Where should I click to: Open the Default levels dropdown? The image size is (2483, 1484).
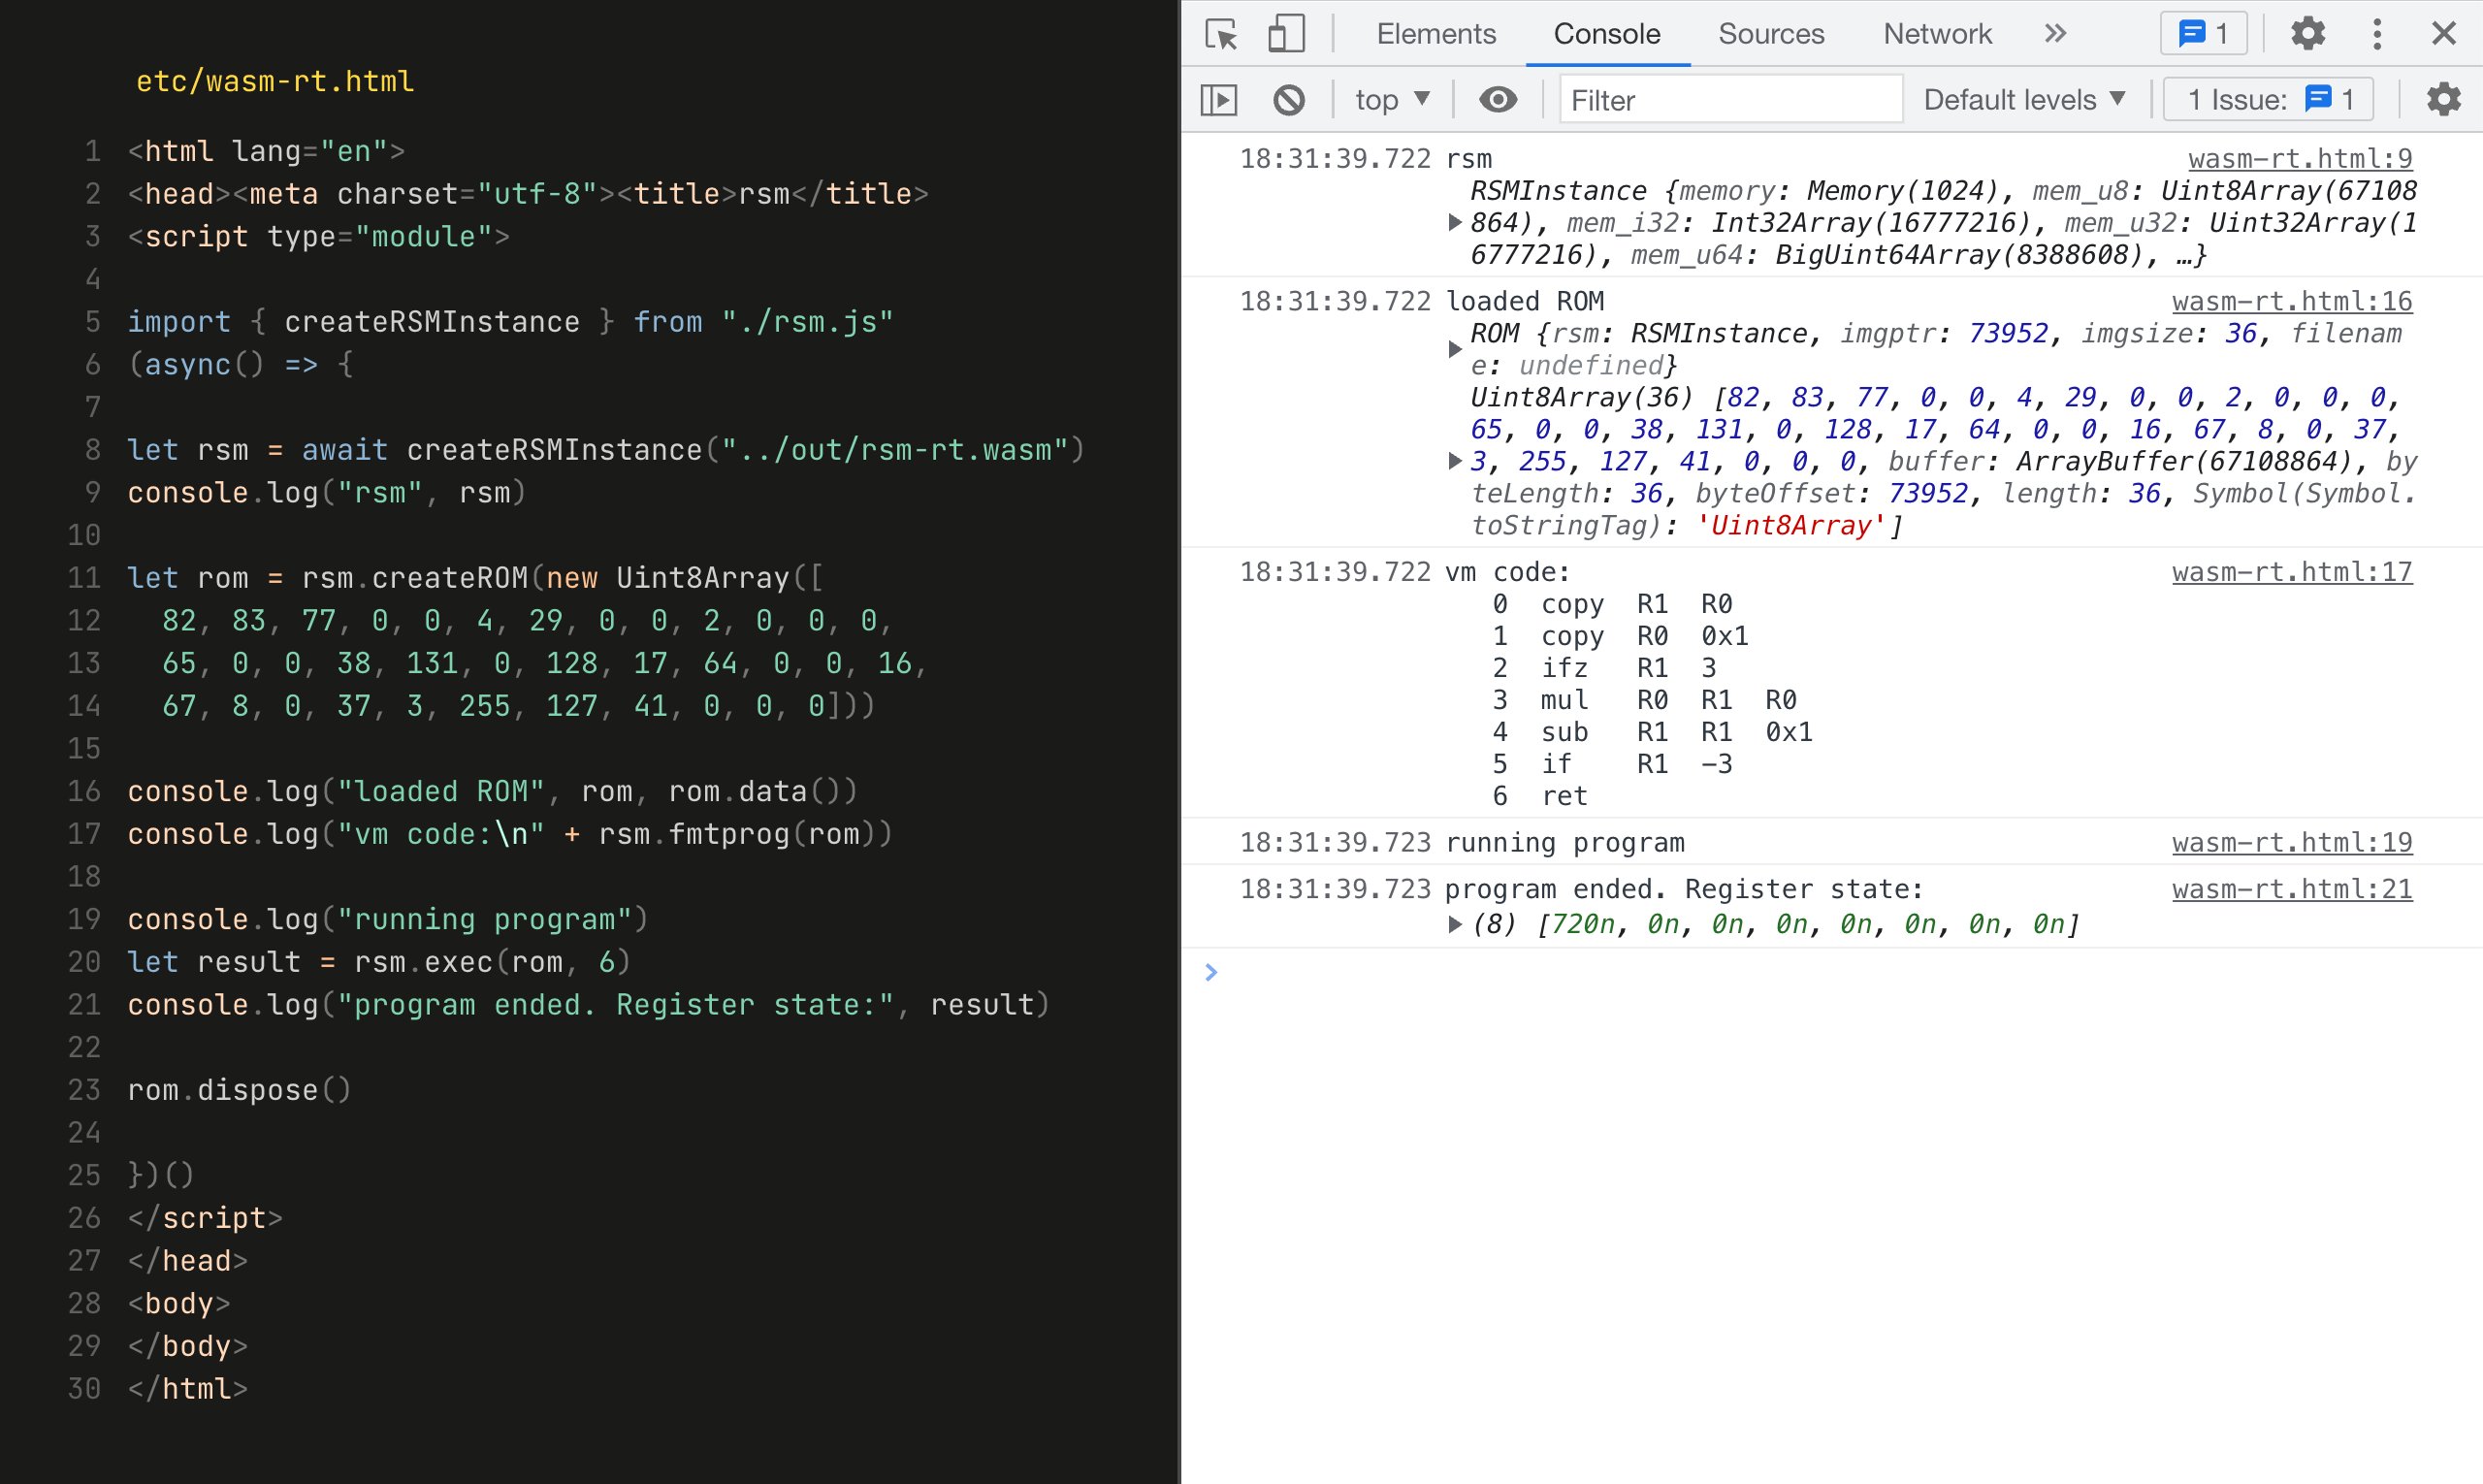pyautogui.click(x=2025, y=99)
